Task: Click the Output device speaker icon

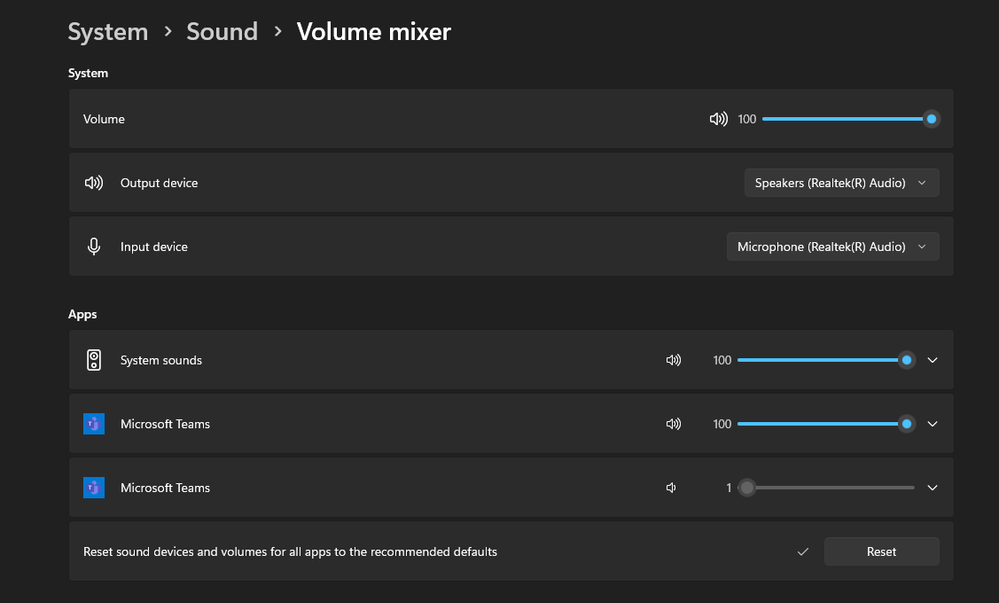Action: click(x=94, y=183)
